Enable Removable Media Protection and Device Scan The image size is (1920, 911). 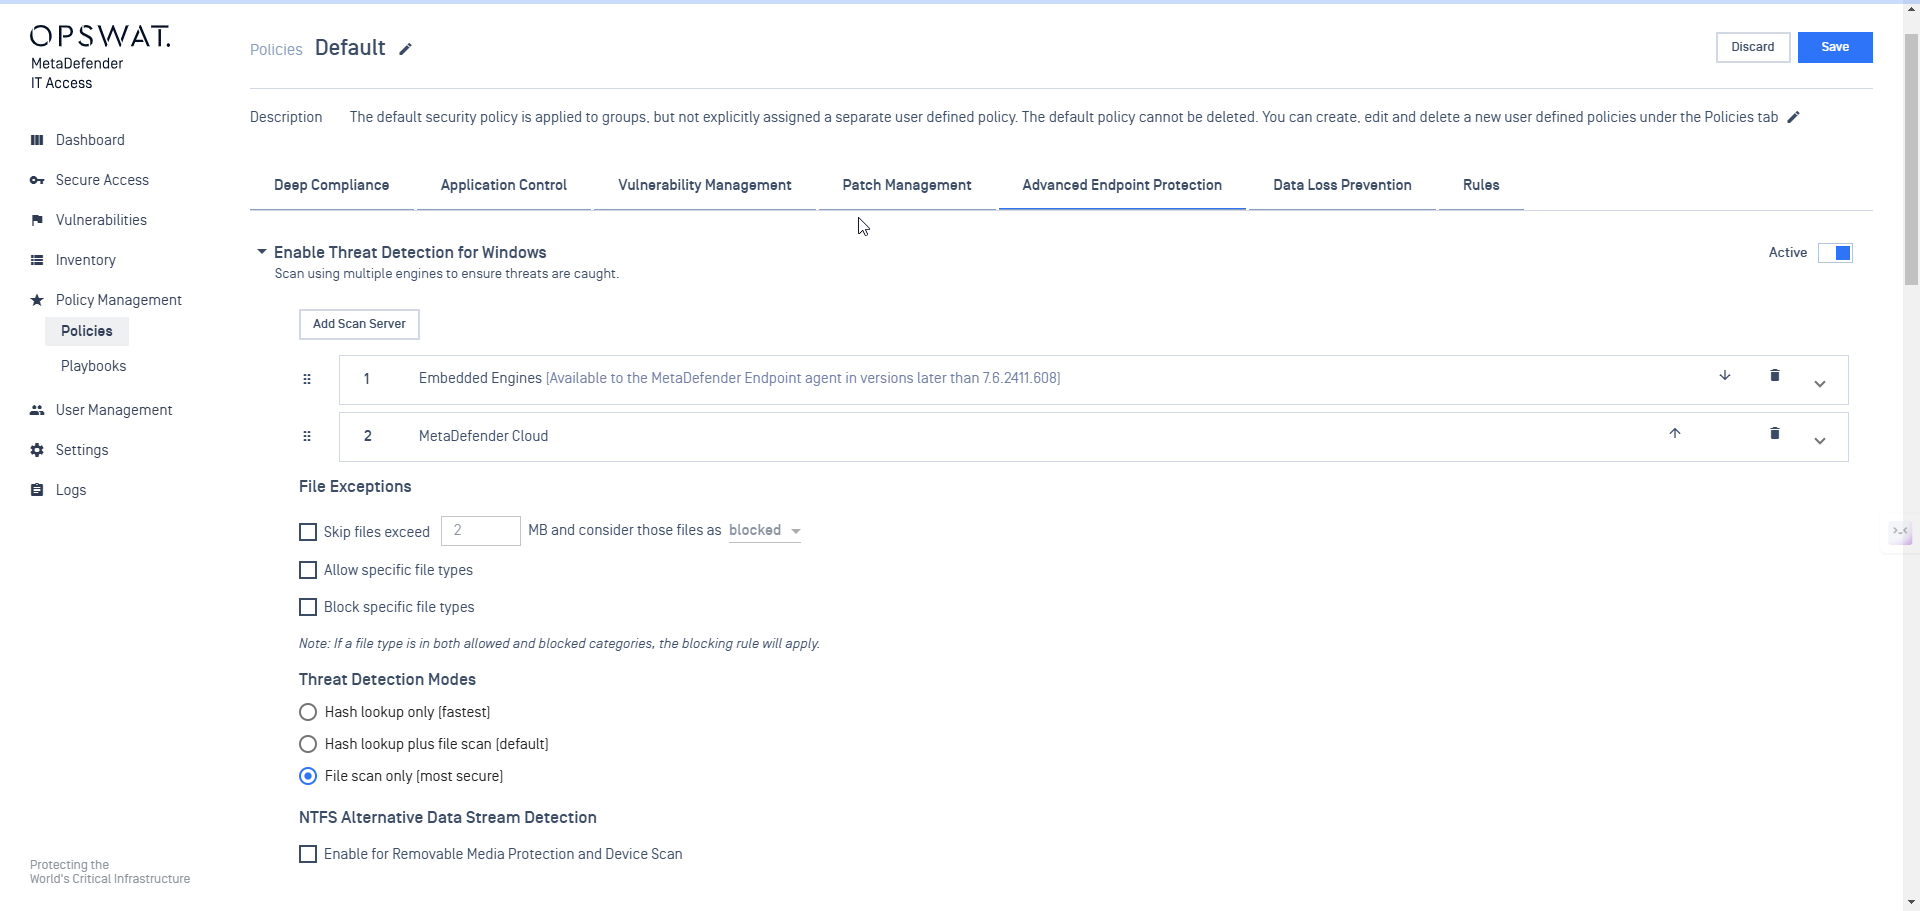point(308,854)
